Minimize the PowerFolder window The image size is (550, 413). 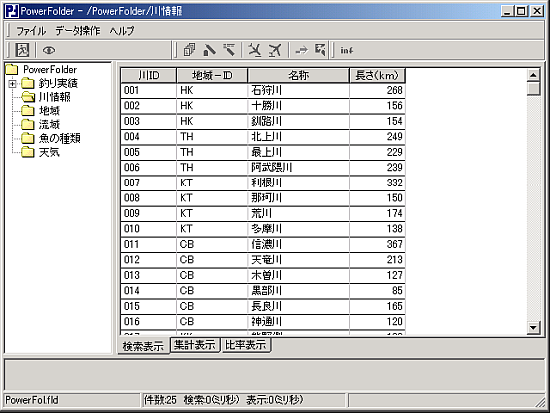tap(508, 11)
